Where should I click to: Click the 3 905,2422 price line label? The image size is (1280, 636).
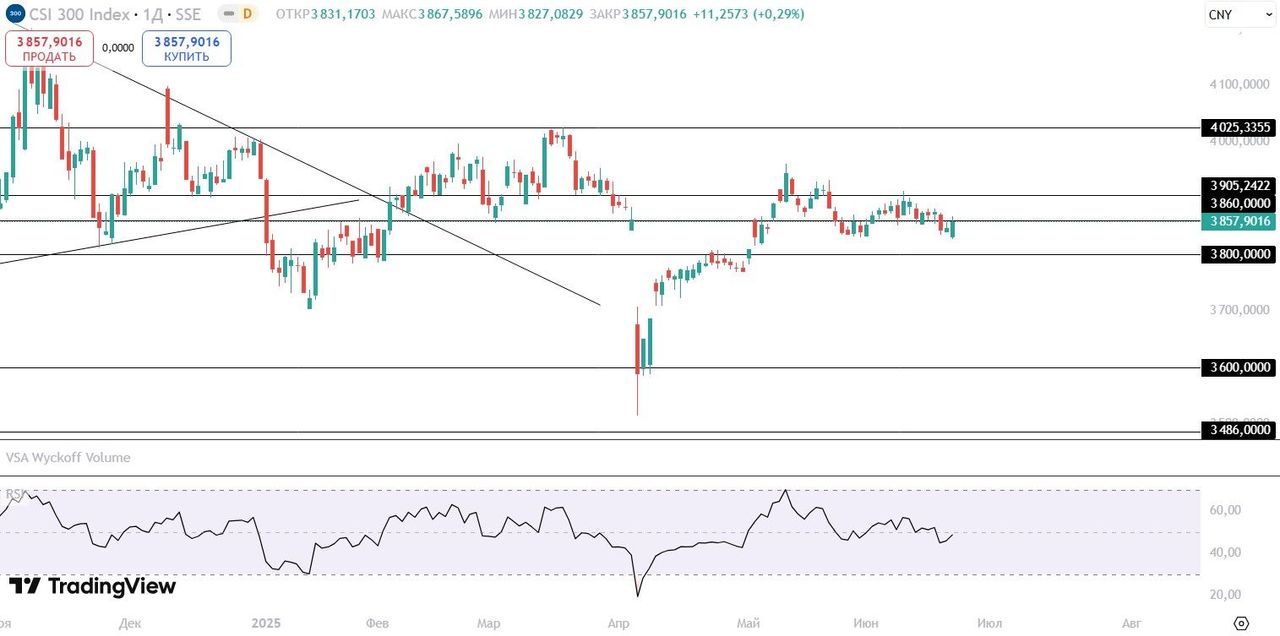tap(1238, 186)
